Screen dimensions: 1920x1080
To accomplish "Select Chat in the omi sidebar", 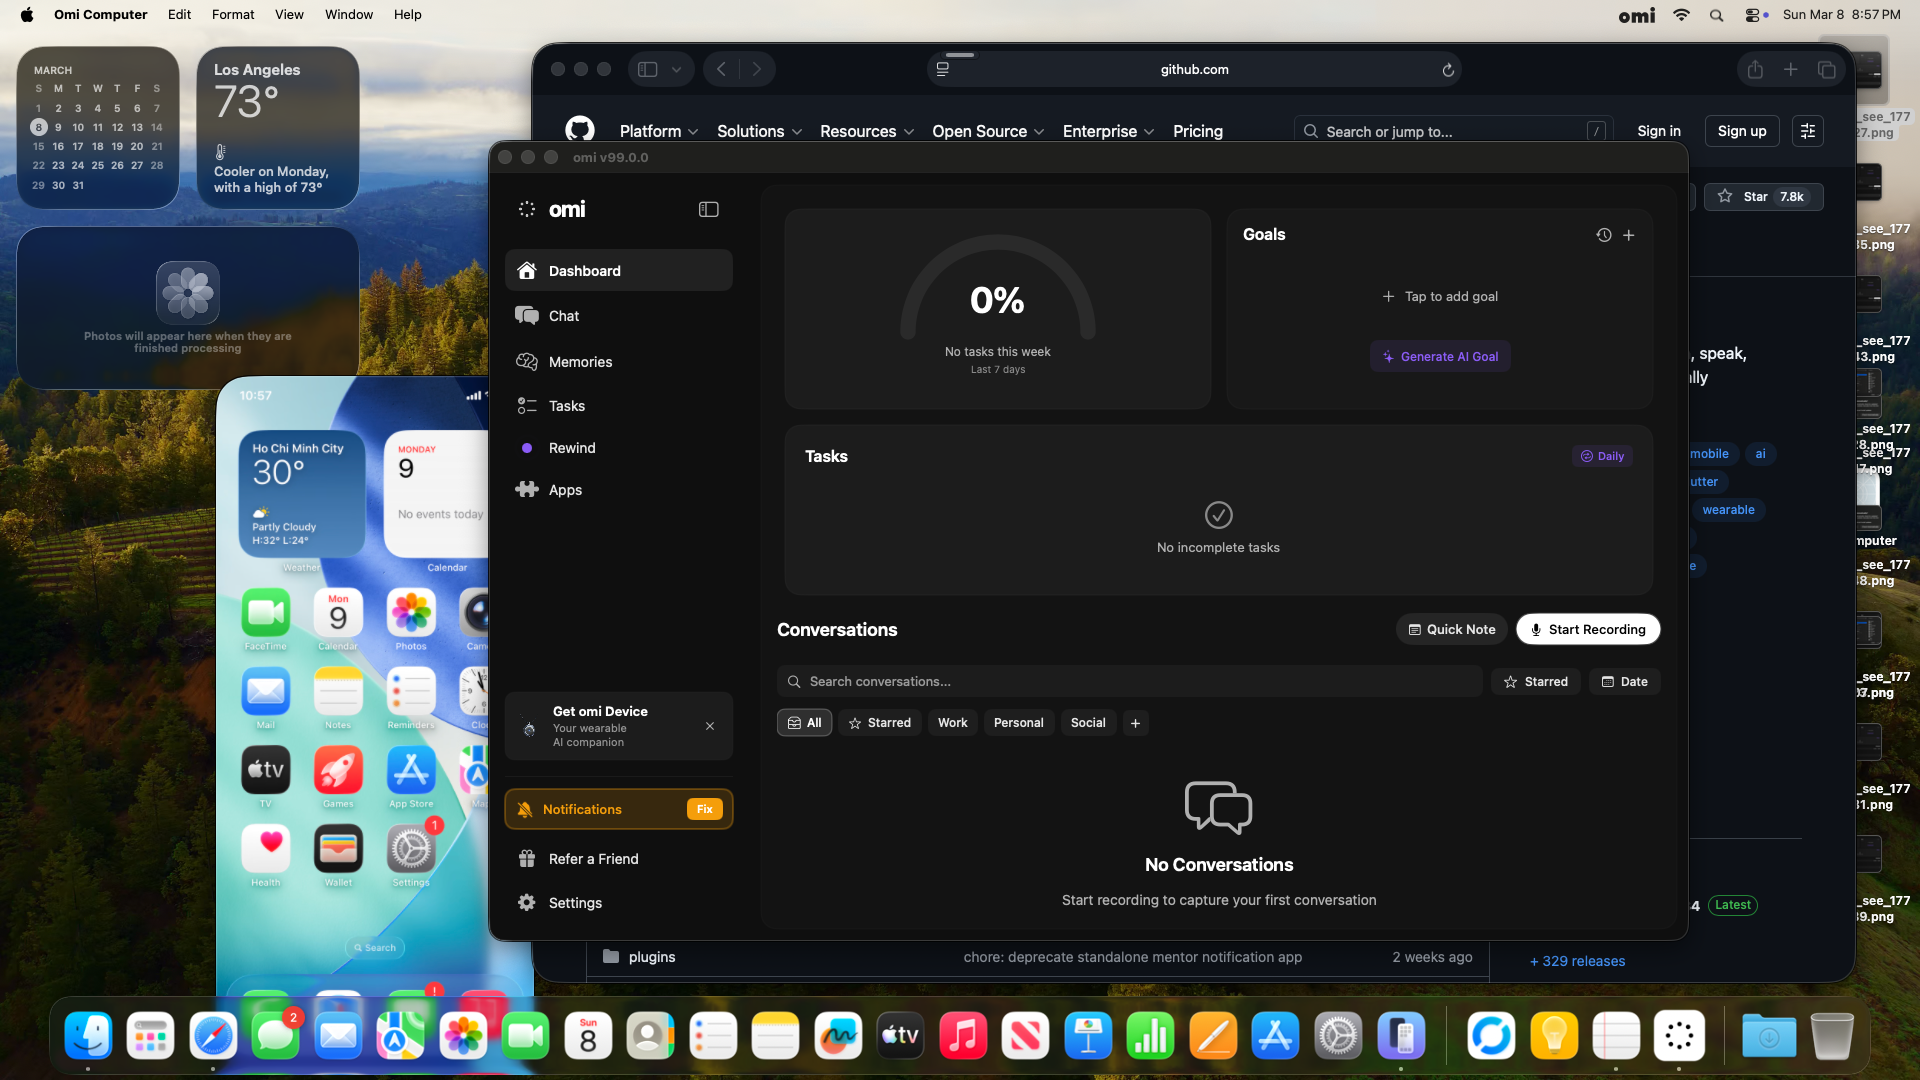I will [x=562, y=315].
